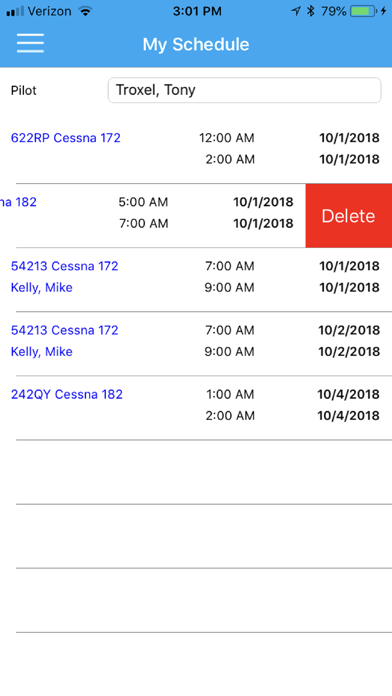Screen dimensions: 392x696
Task: Select Kelly, Mike under the 10/1/2018 booking
Action: click(x=42, y=288)
